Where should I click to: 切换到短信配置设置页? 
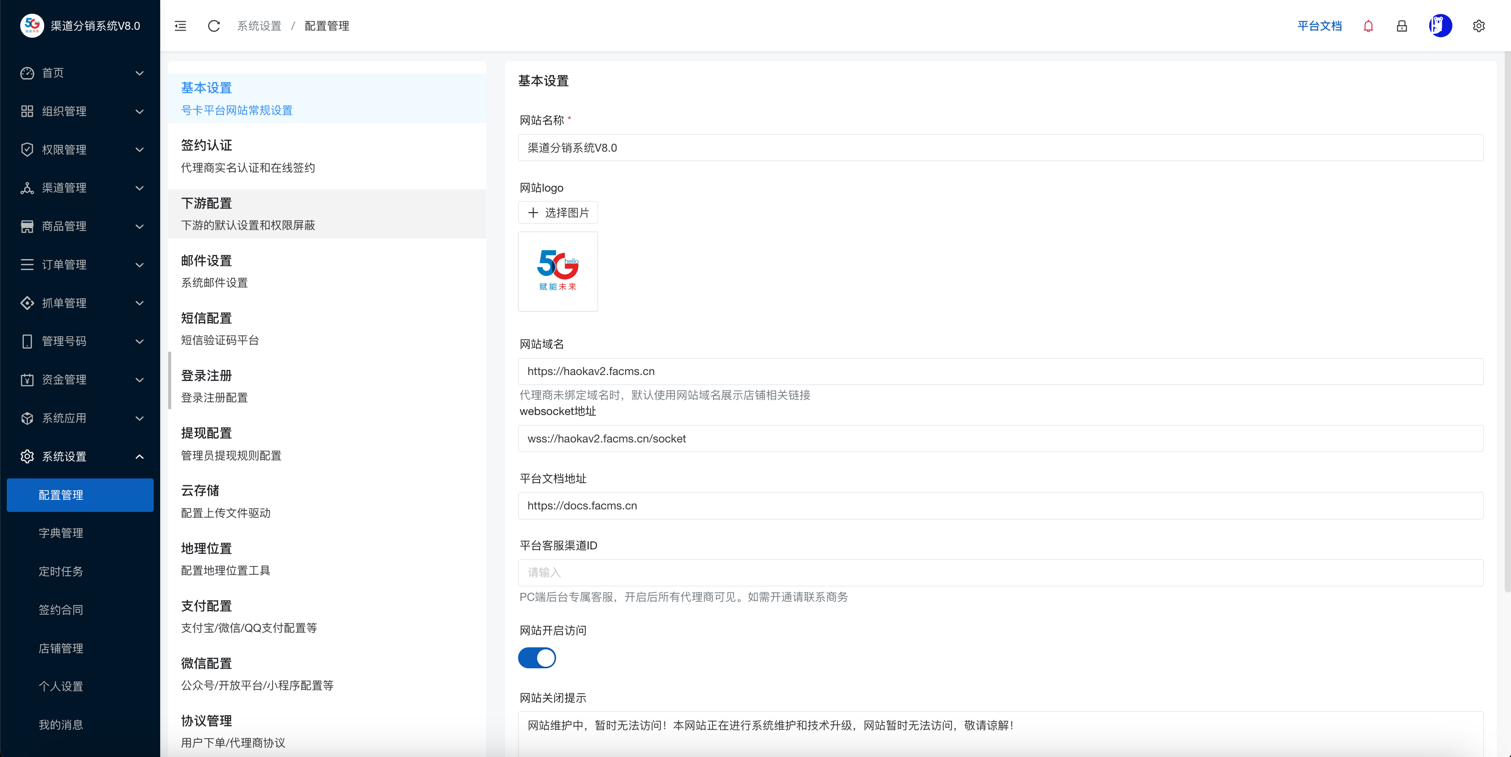coord(207,318)
